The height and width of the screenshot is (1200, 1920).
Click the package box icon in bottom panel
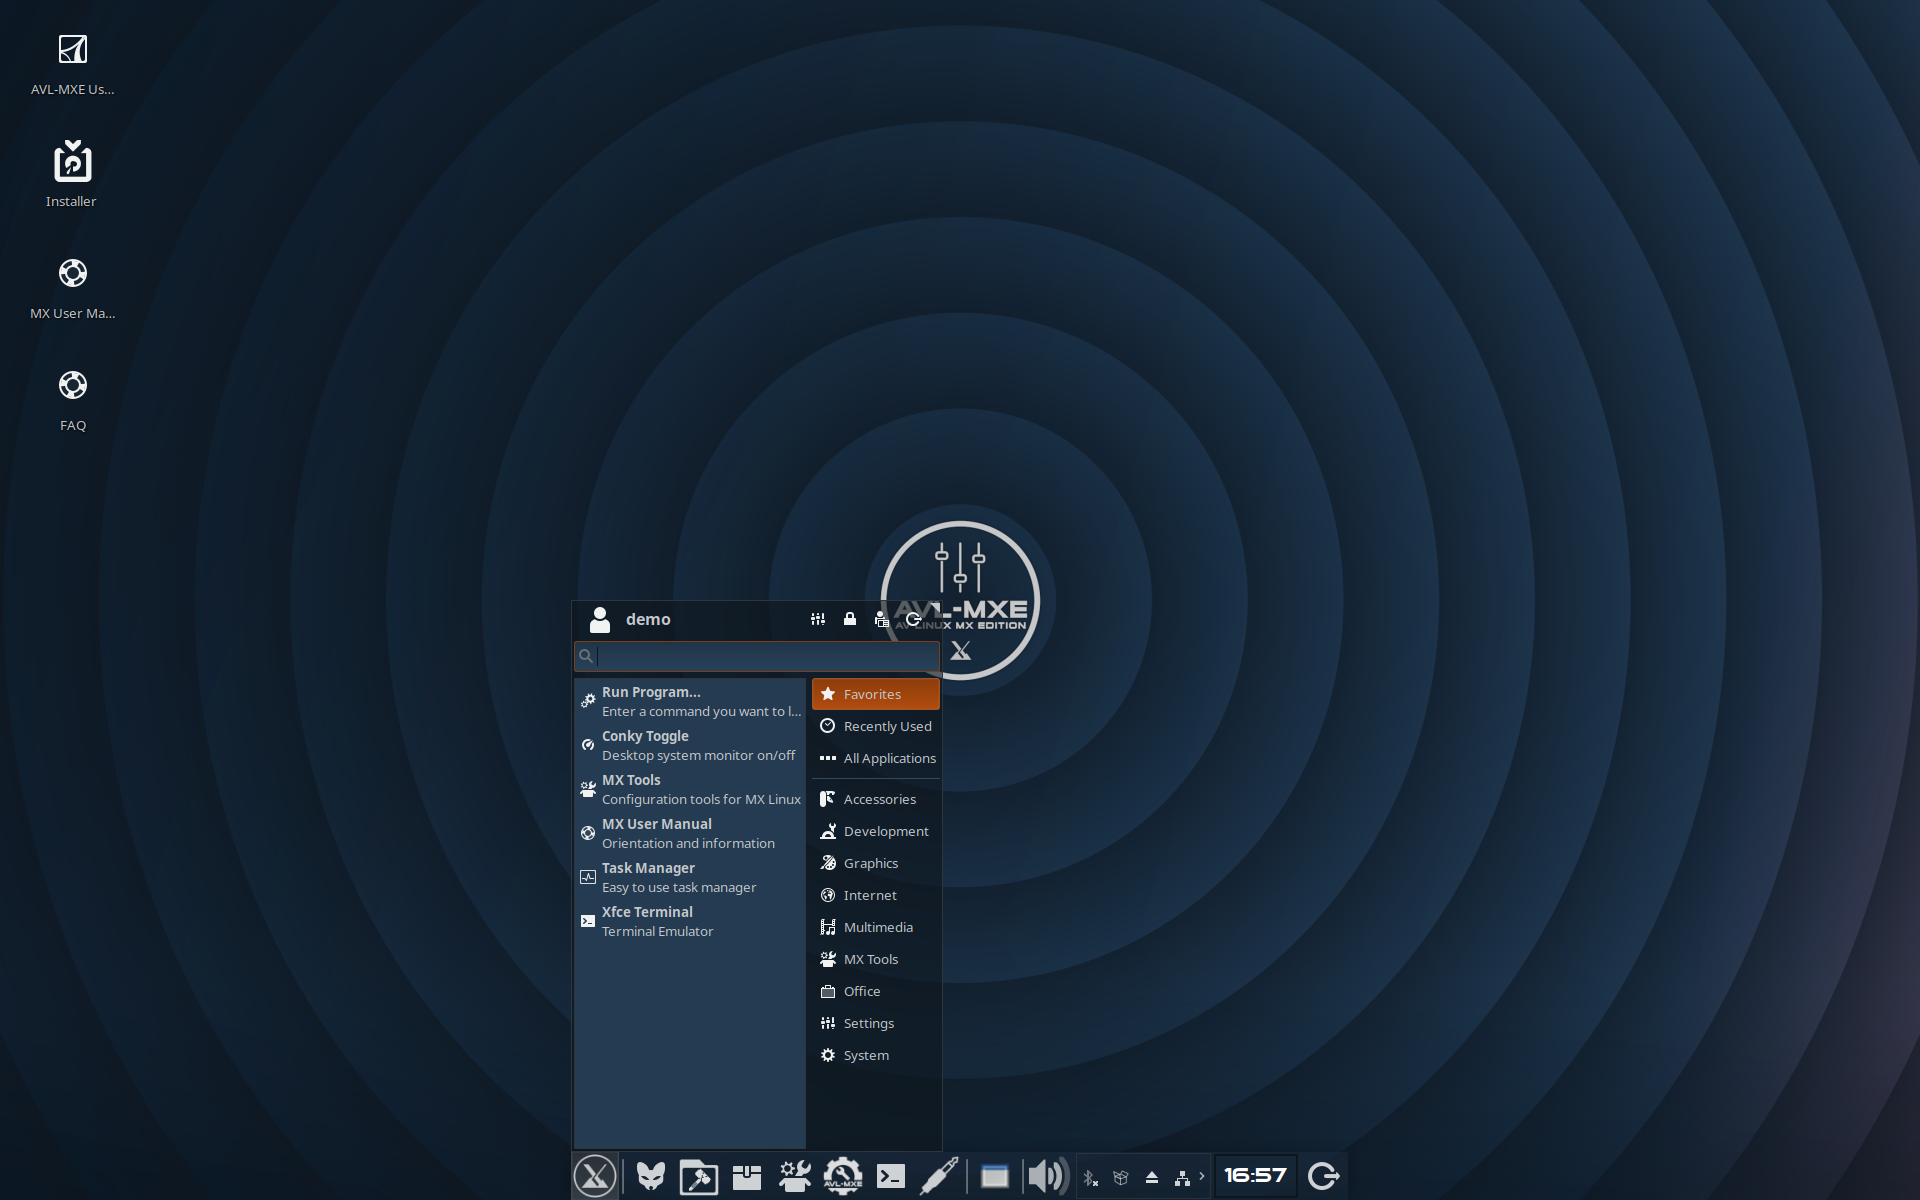coord(746,1176)
